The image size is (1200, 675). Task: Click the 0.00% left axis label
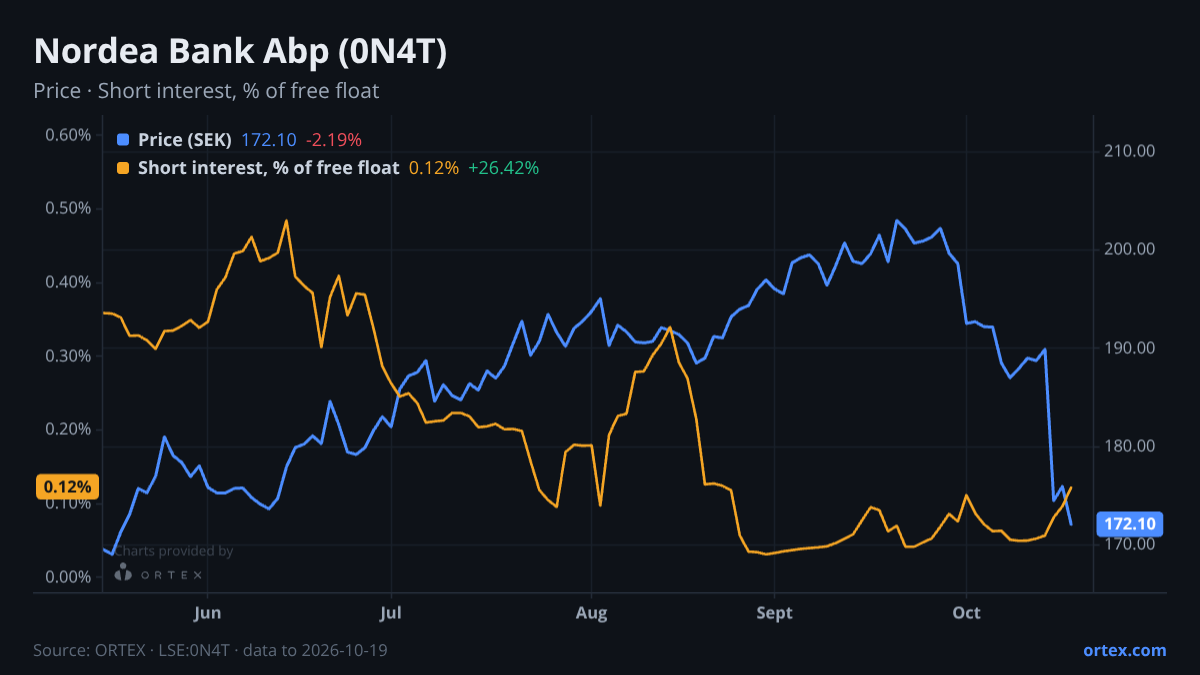[68, 577]
